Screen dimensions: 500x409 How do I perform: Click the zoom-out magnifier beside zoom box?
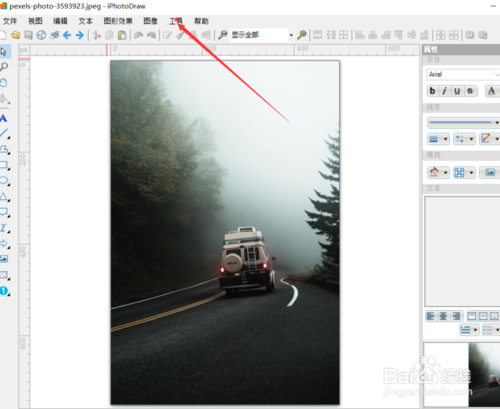(222, 35)
